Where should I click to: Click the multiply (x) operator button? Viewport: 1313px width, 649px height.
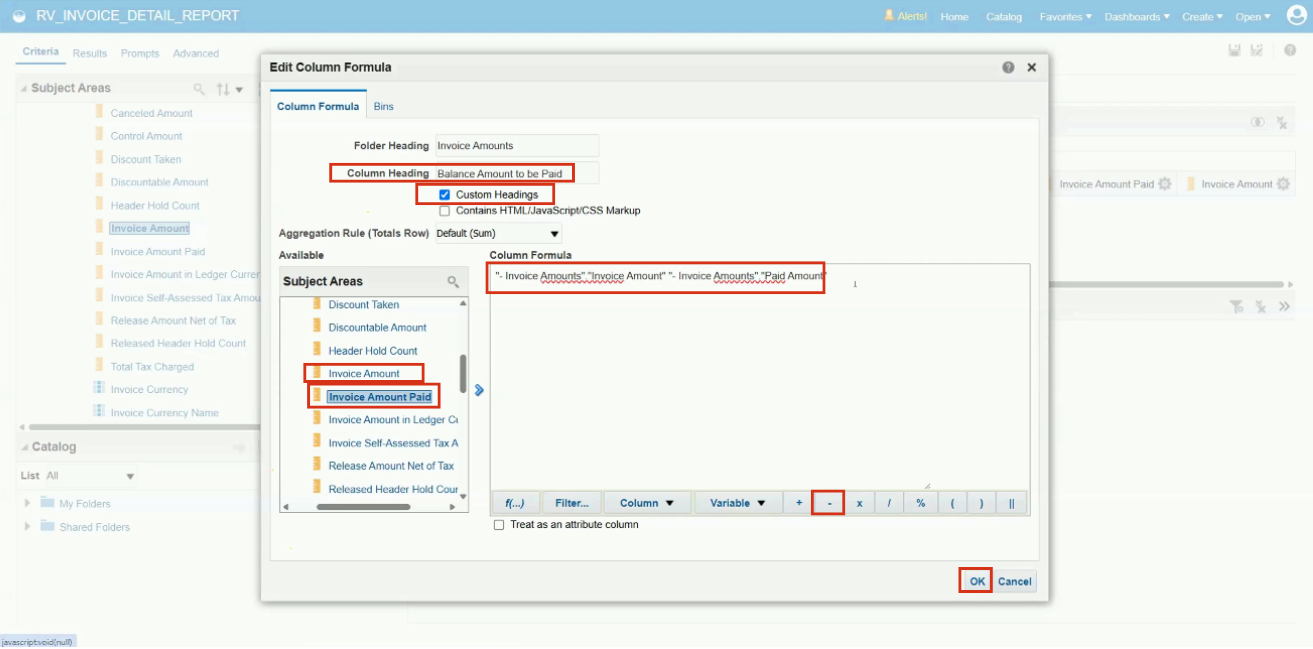(858, 502)
